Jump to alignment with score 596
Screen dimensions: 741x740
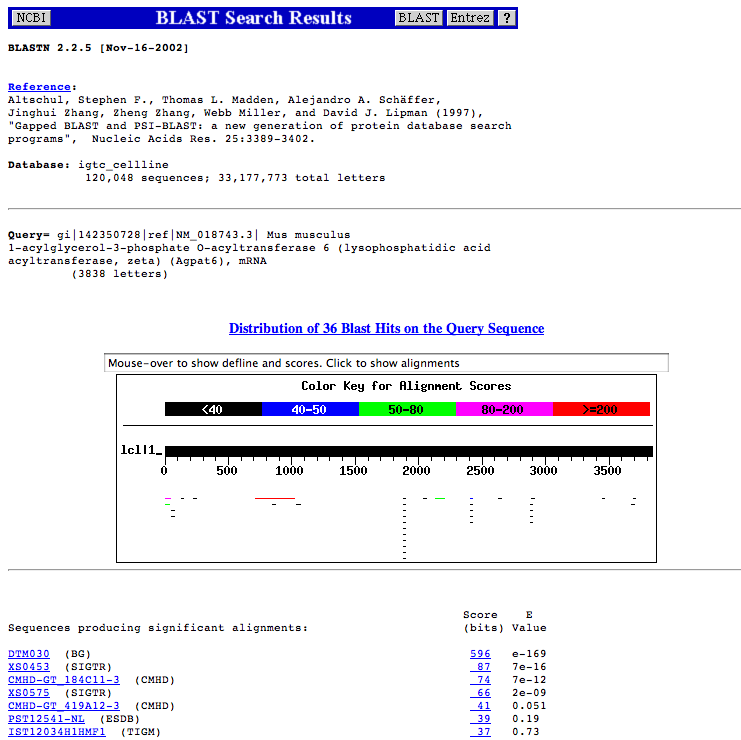pos(479,654)
